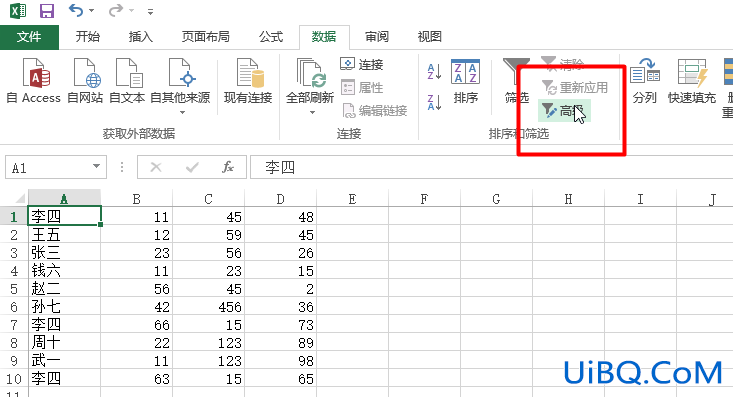Sort ascending A to Z icon
The width and height of the screenshot is (733, 397).
(434, 72)
